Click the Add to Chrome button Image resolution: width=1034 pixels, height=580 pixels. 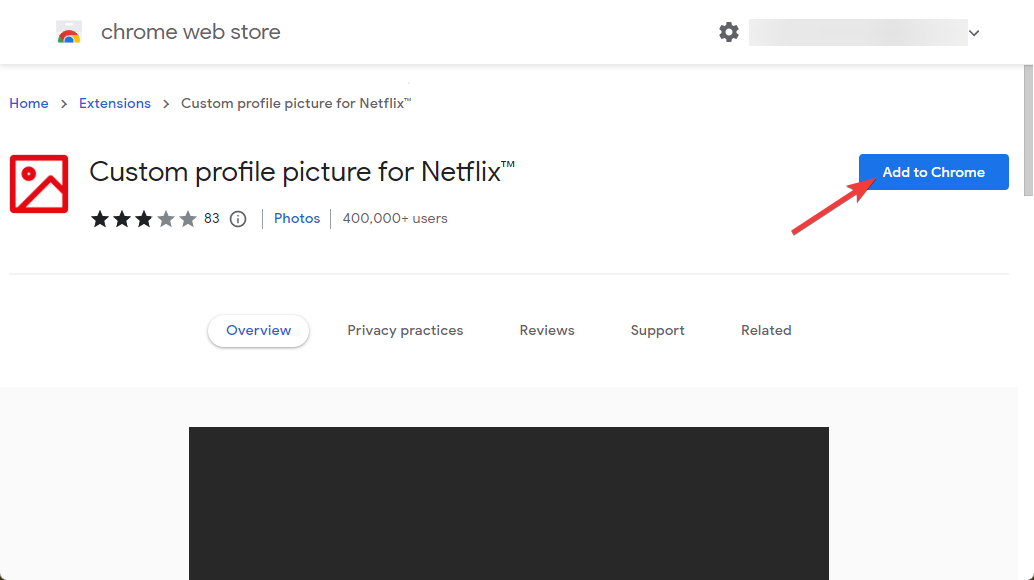[934, 172]
